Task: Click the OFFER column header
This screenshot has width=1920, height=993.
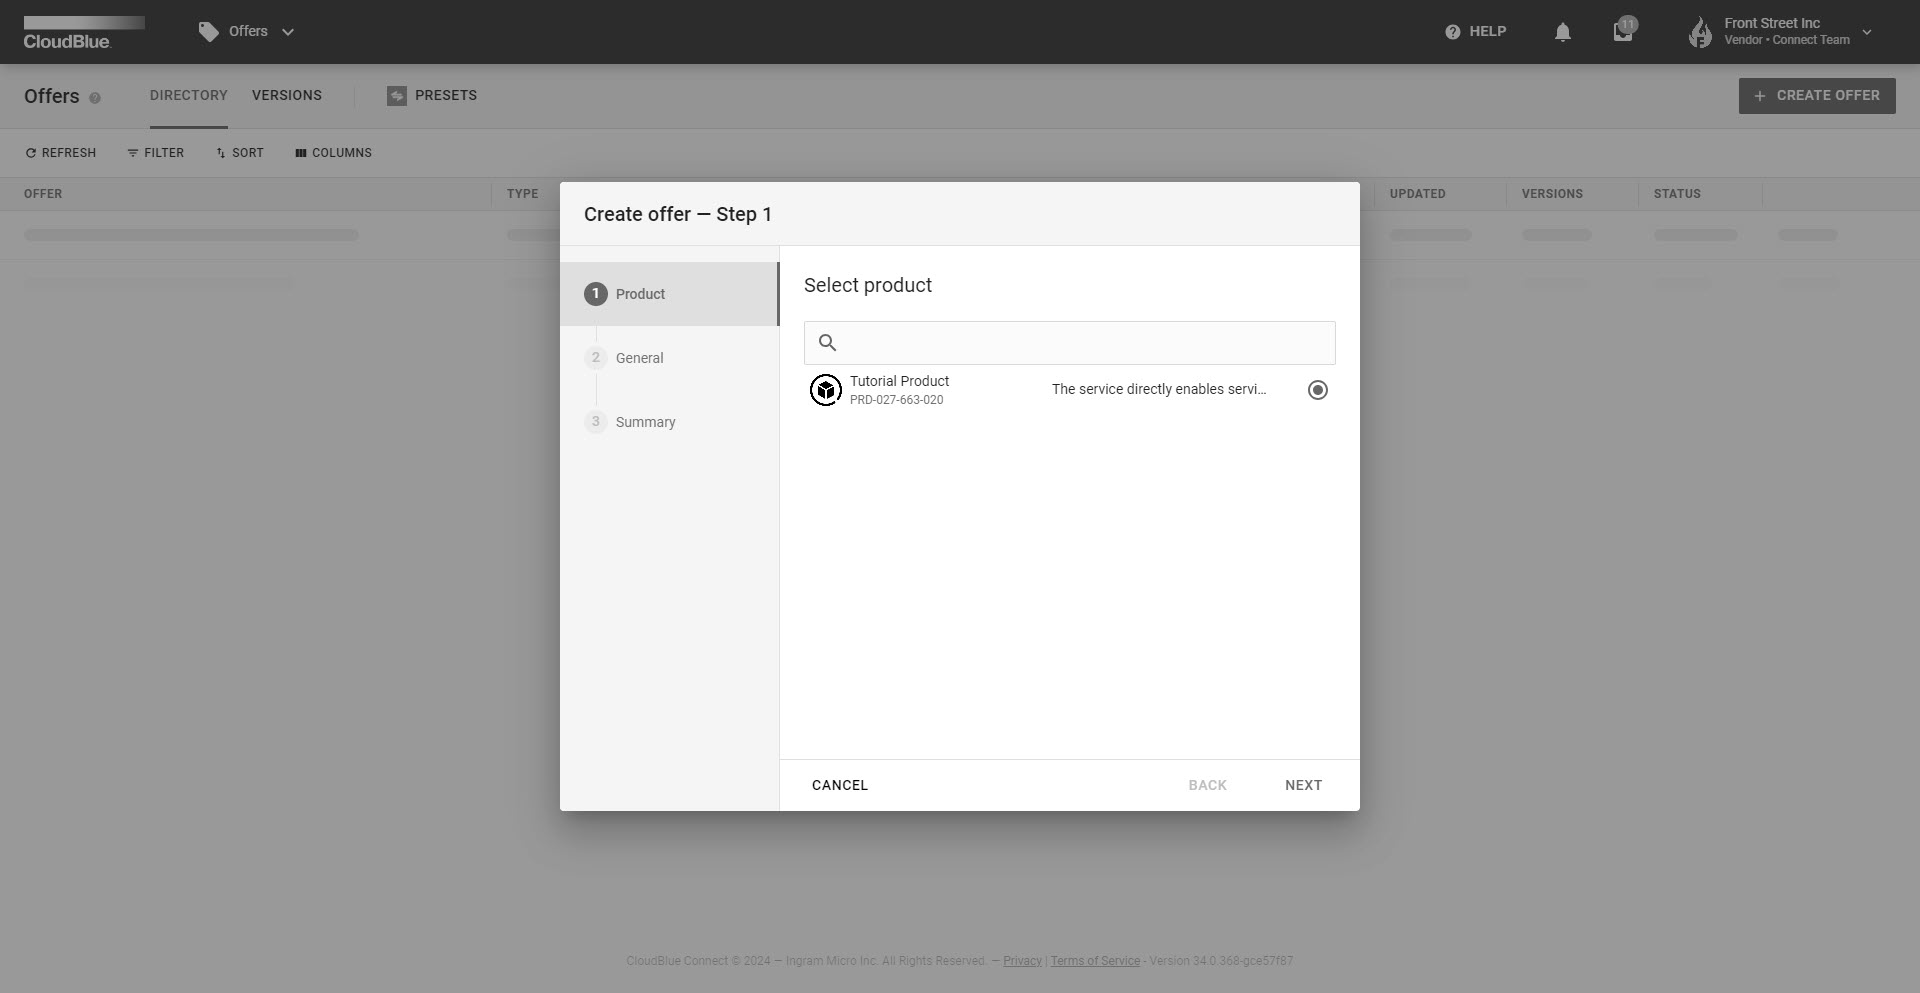Action: (43, 194)
